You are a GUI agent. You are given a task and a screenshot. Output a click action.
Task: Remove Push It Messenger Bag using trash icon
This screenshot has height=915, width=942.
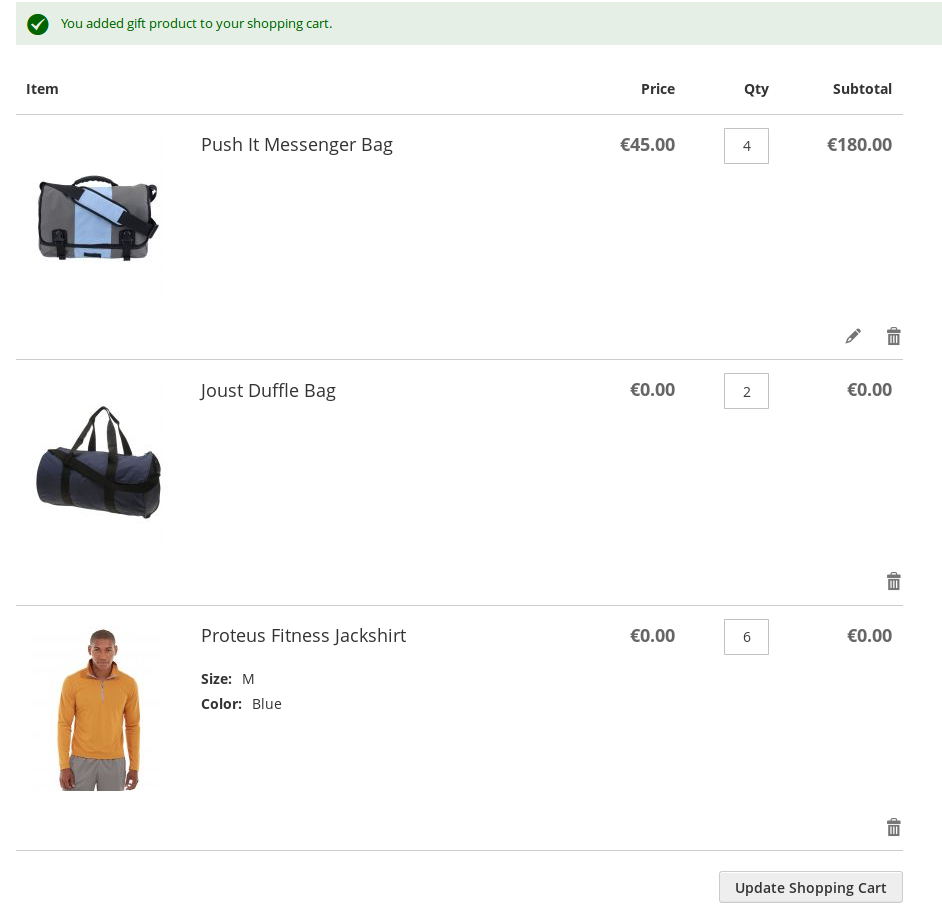pos(893,336)
